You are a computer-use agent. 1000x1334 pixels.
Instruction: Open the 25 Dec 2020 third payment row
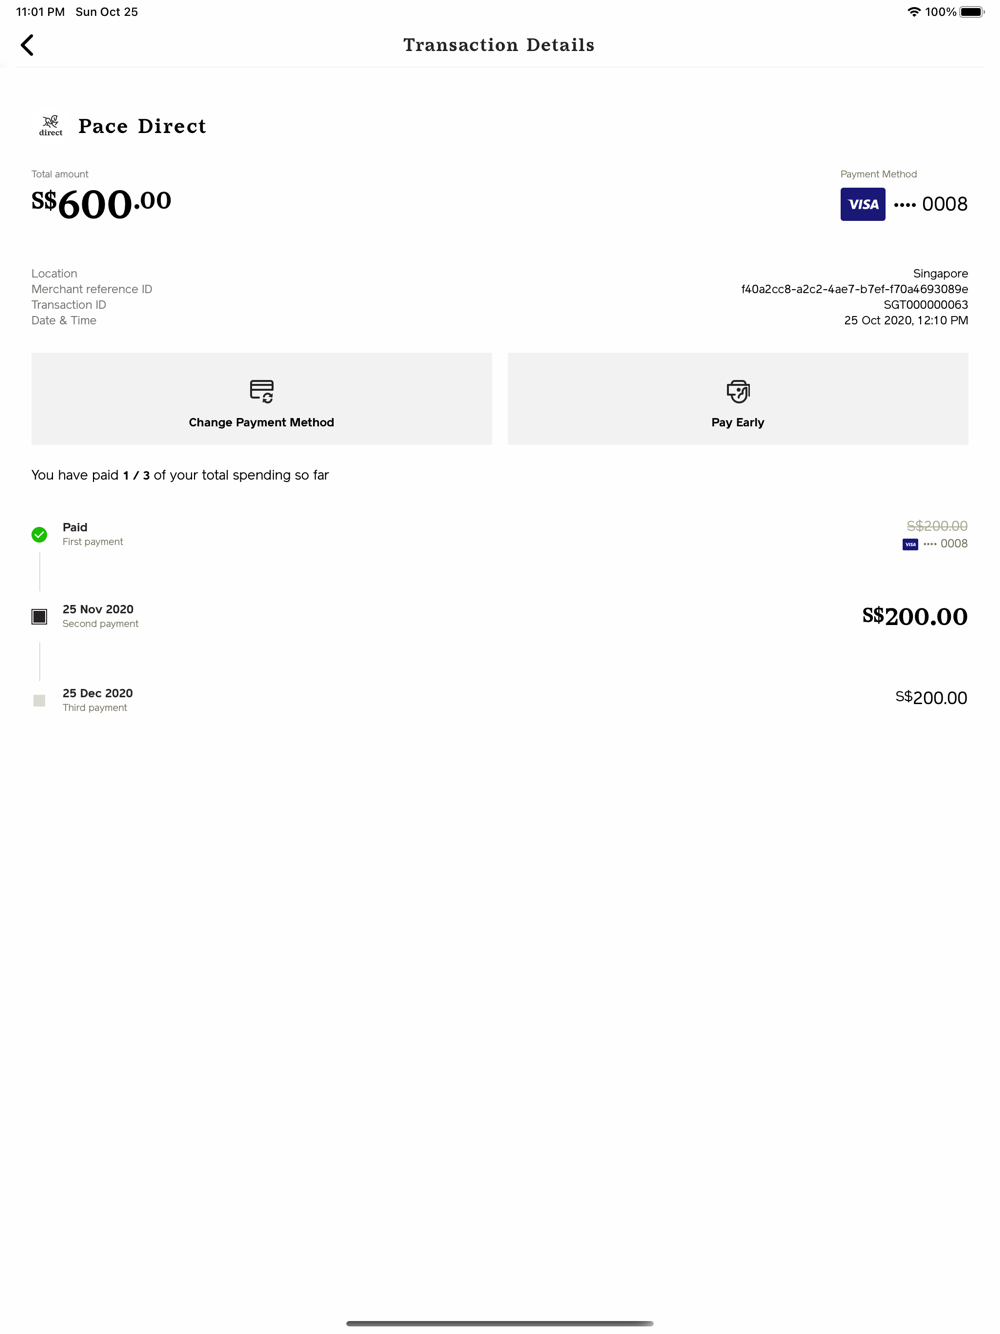(500, 700)
